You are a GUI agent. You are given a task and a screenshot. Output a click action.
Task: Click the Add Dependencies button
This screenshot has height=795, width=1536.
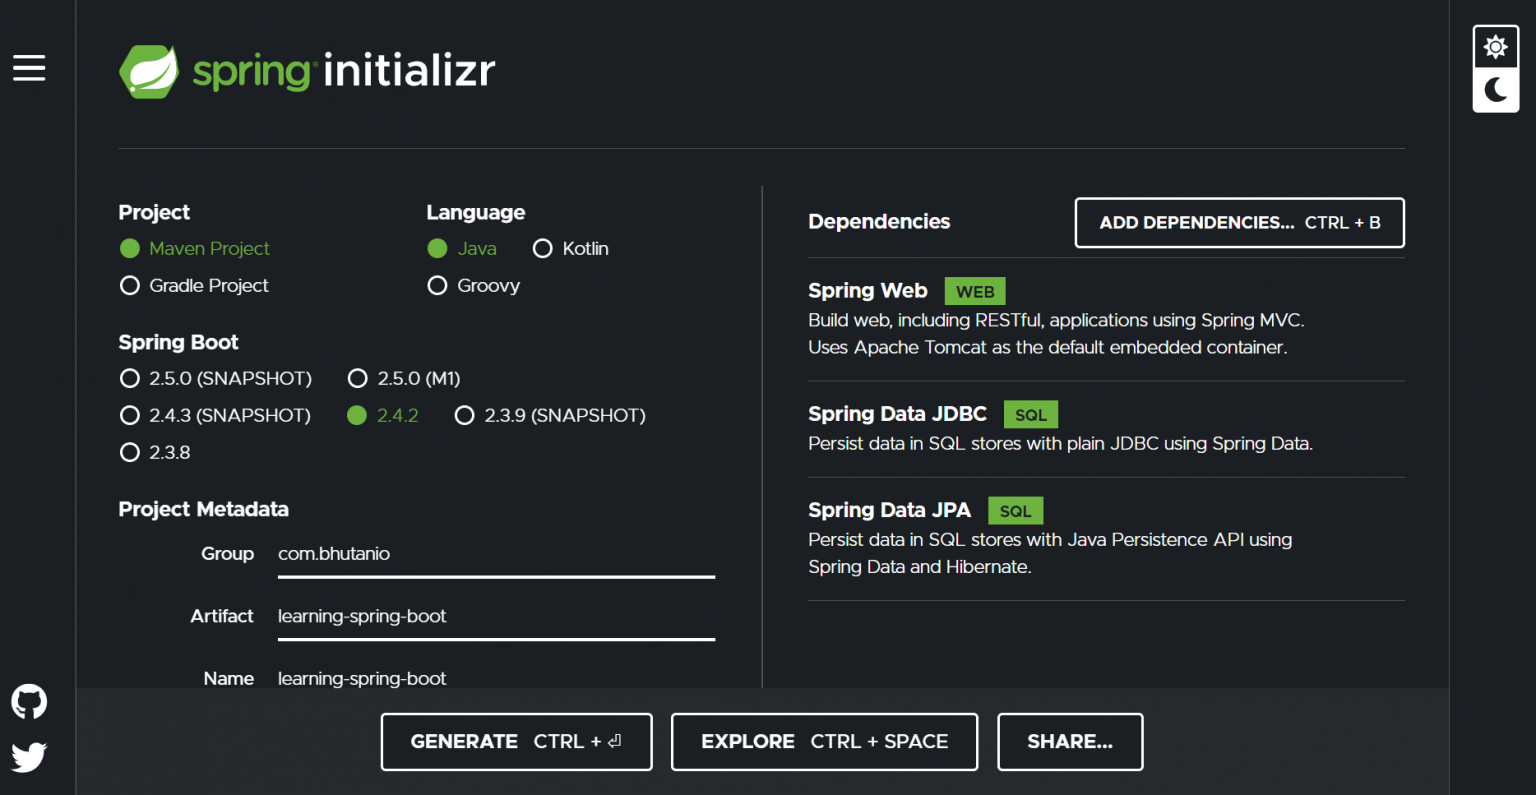1240,222
